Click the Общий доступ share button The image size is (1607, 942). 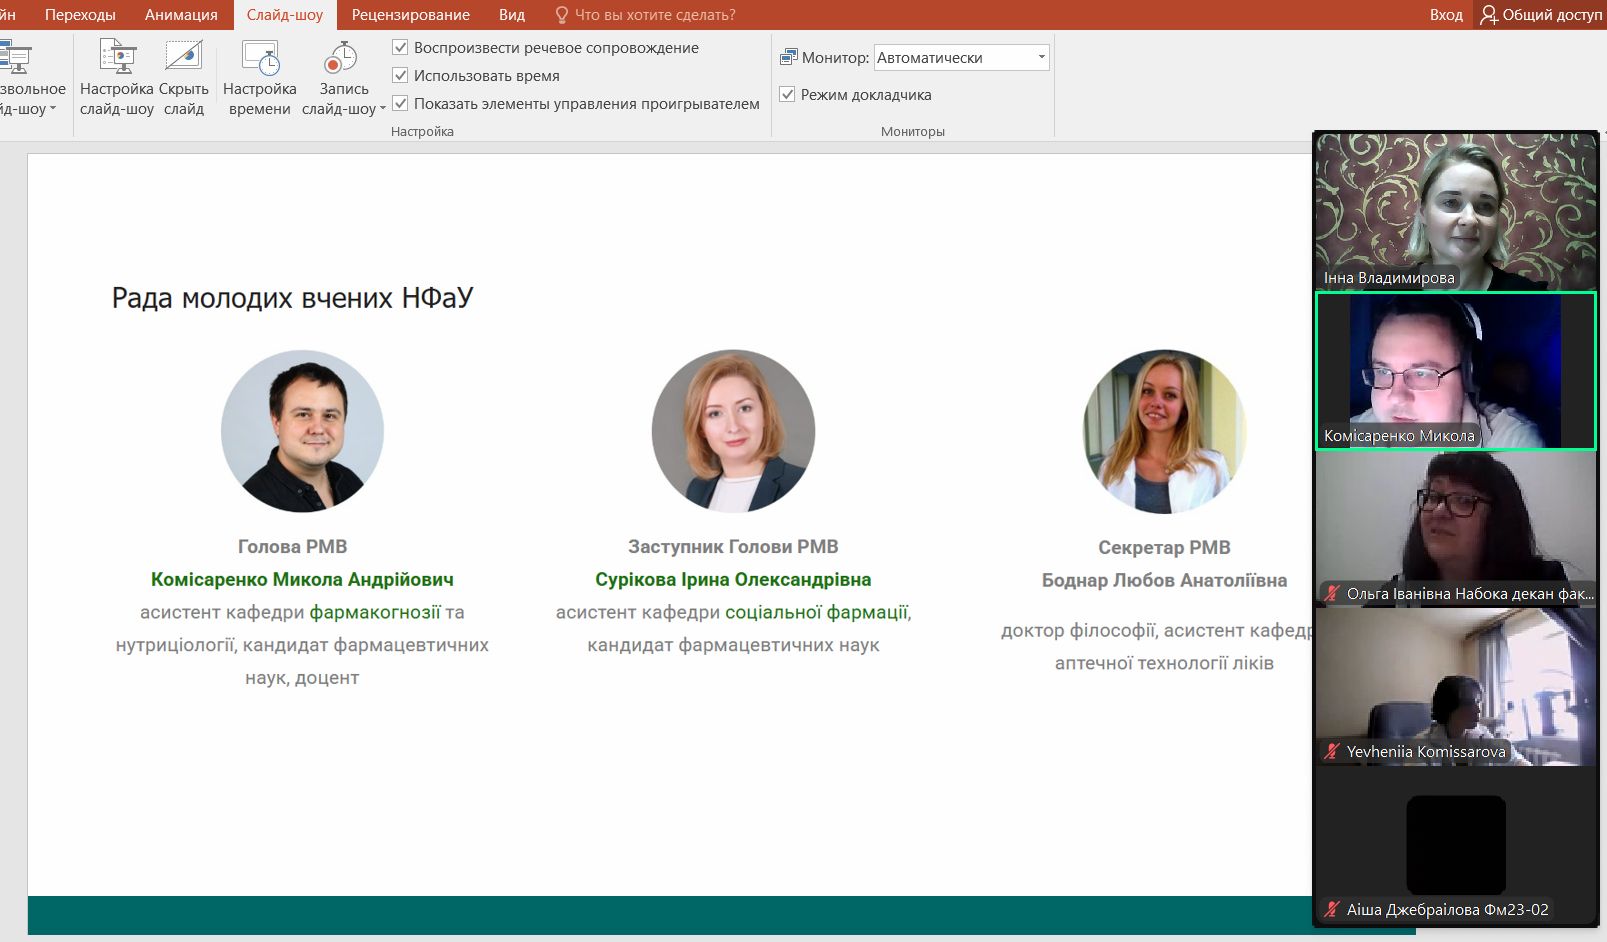(x=1541, y=15)
